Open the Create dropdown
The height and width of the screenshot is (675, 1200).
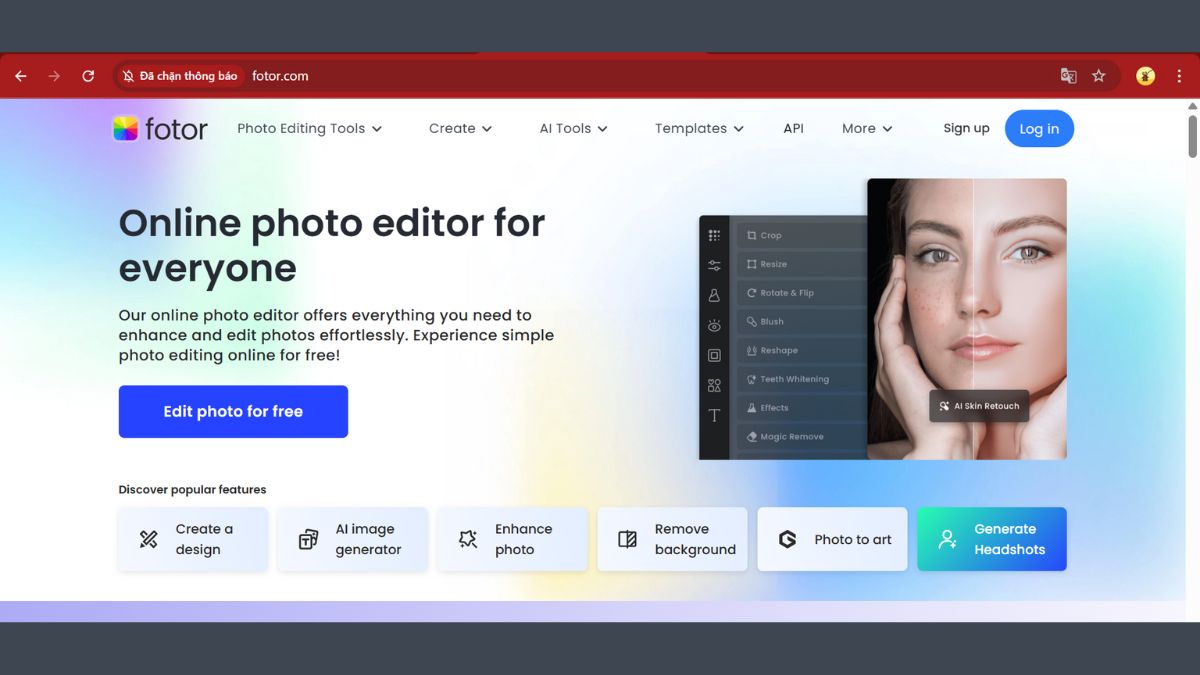[x=459, y=128]
